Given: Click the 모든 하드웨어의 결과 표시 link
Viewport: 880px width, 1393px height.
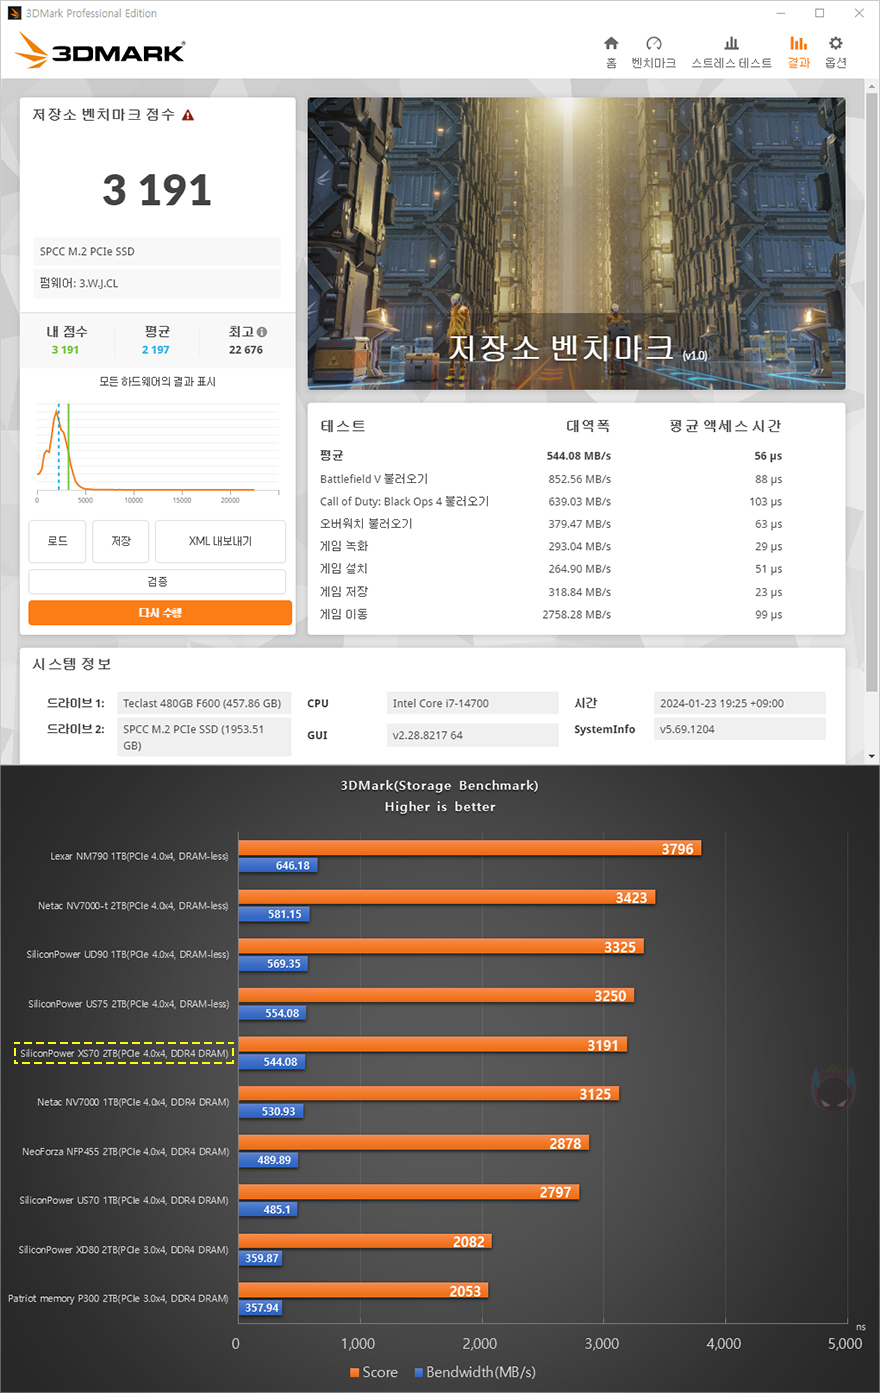Looking at the screenshot, I should [157, 382].
